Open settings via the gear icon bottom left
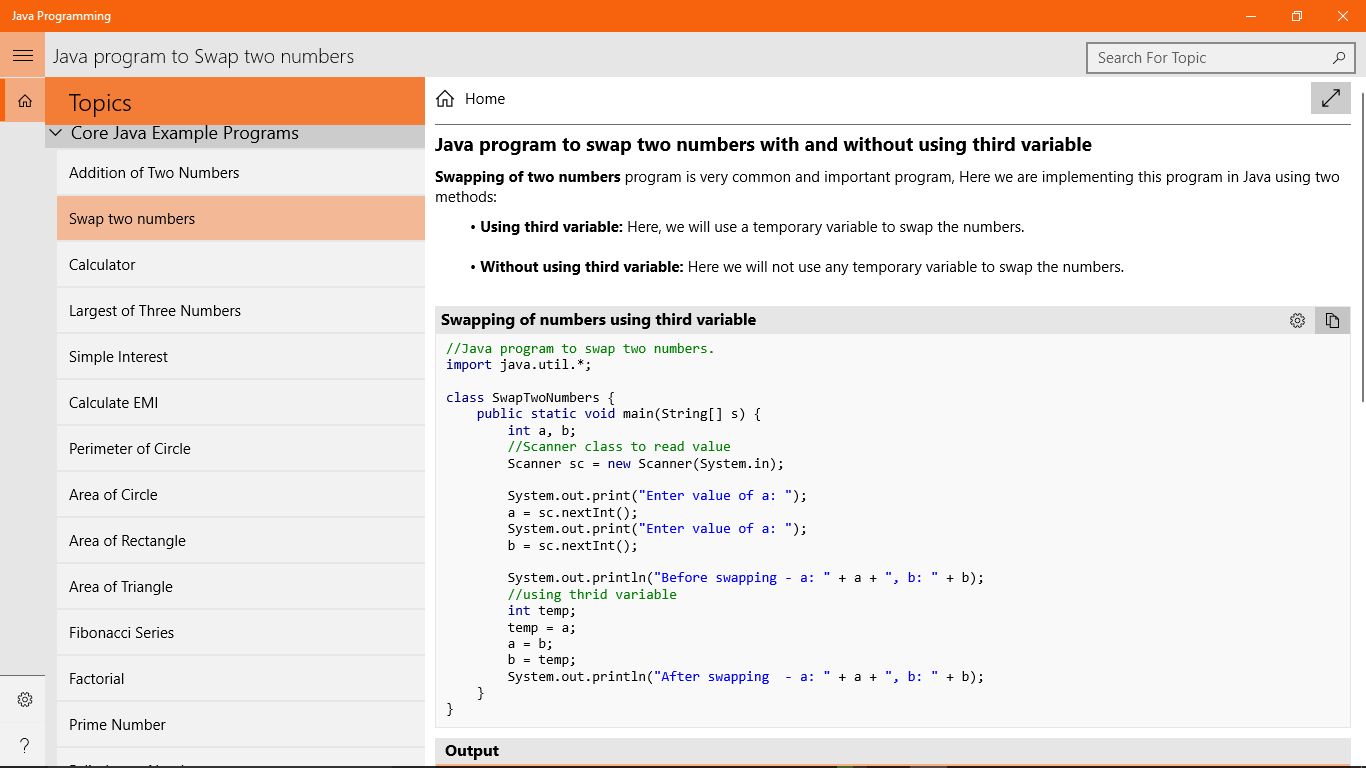This screenshot has width=1366, height=768. point(24,699)
